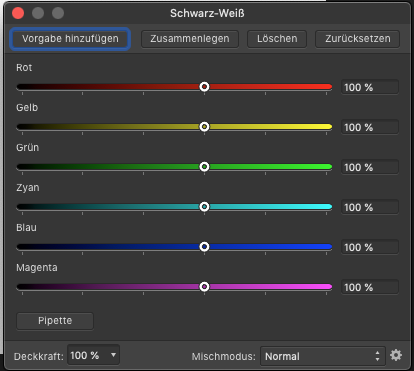Click the Rot slider handle
Screen dimensions: 414x371
(204, 87)
